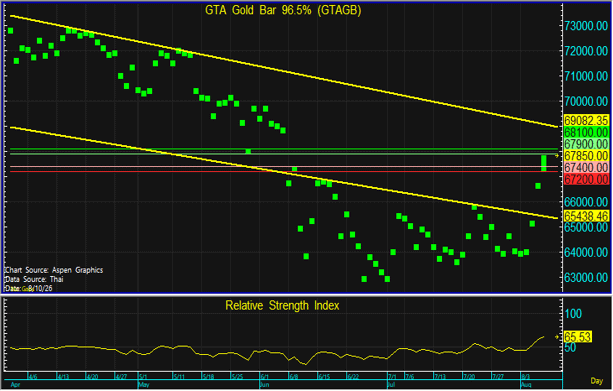Viewport: 613px width, 391px height.
Task: Select the yellow 65.53 RSI value tag
Action: click(x=578, y=337)
